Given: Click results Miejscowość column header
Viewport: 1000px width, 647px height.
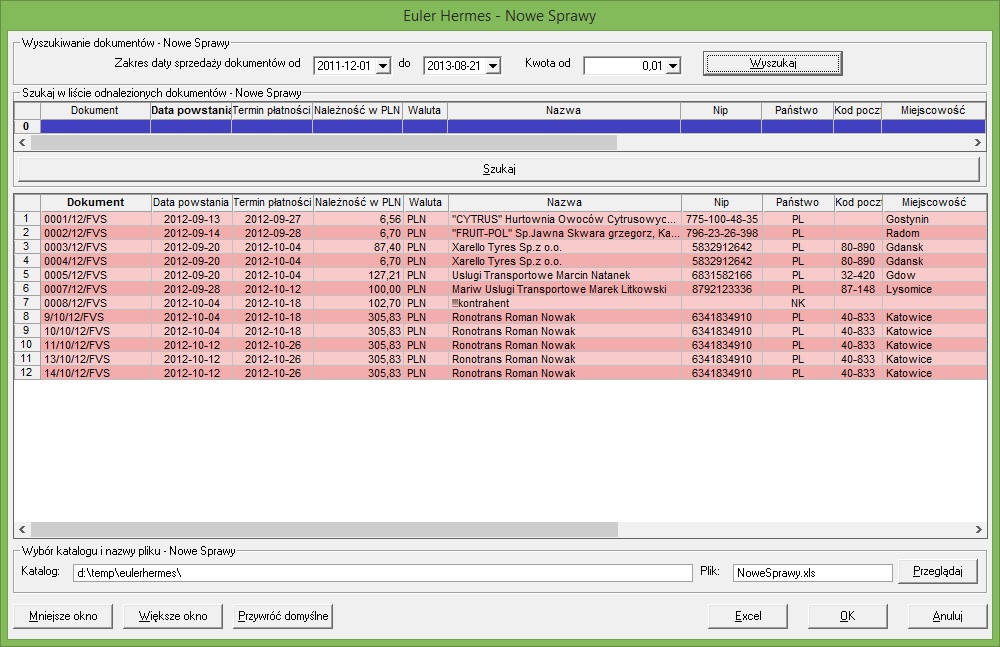Looking at the screenshot, I should pos(934,202).
